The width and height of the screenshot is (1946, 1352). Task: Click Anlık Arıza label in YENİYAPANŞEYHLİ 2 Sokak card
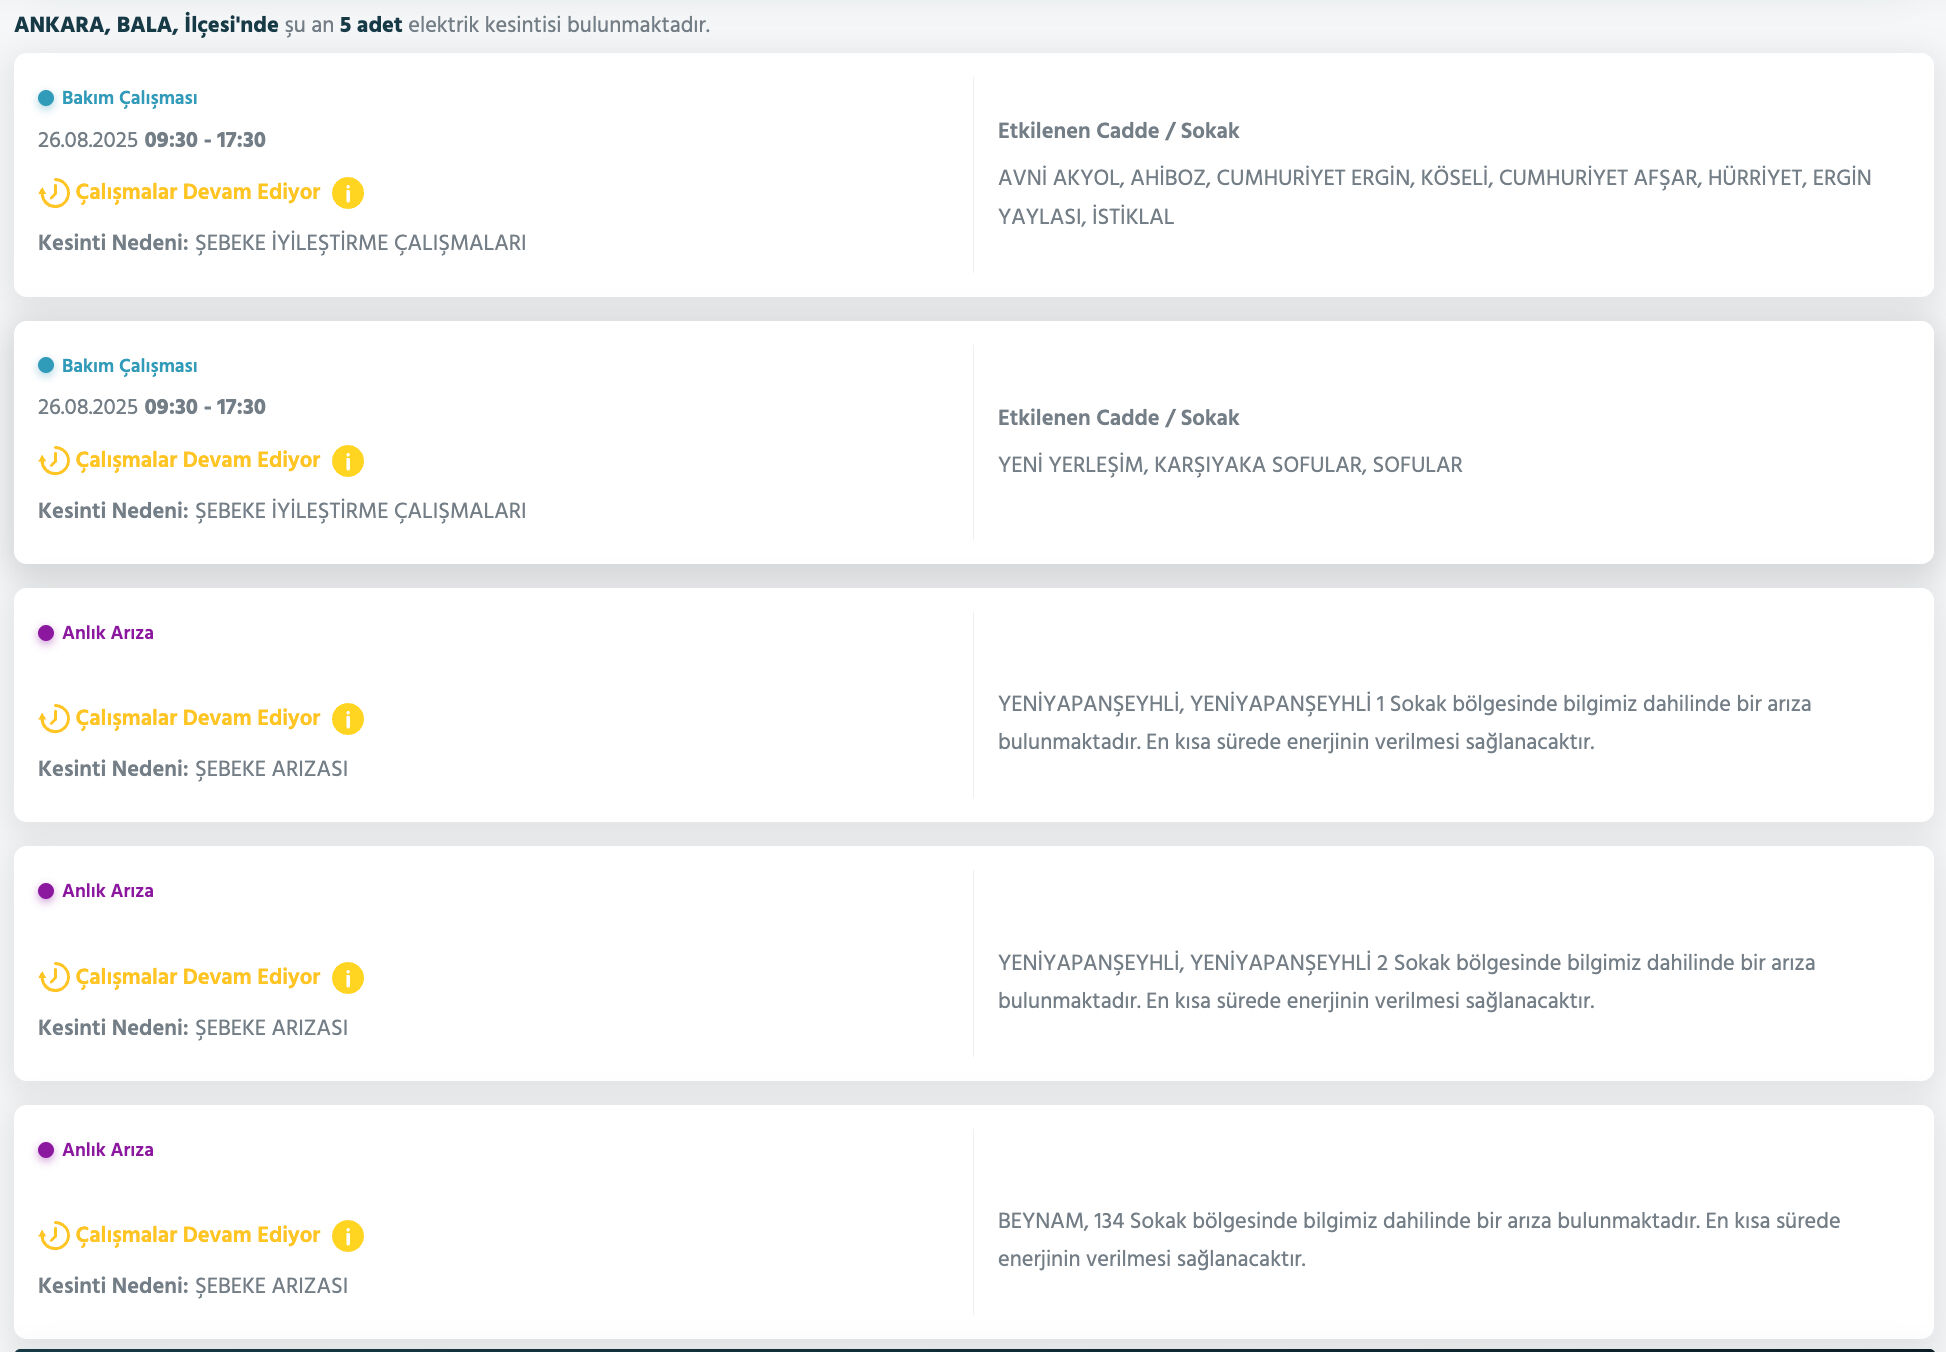[108, 891]
